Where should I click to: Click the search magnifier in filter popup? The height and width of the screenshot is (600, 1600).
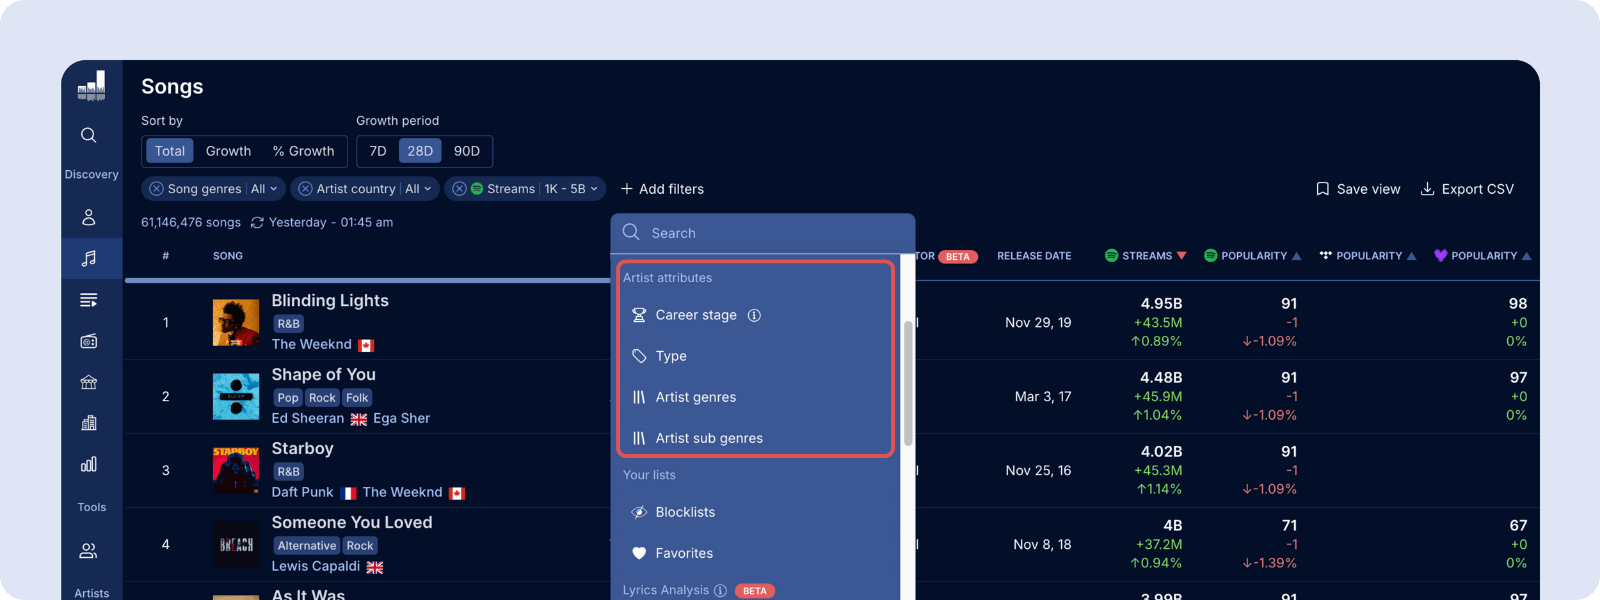(x=631, y=232)
